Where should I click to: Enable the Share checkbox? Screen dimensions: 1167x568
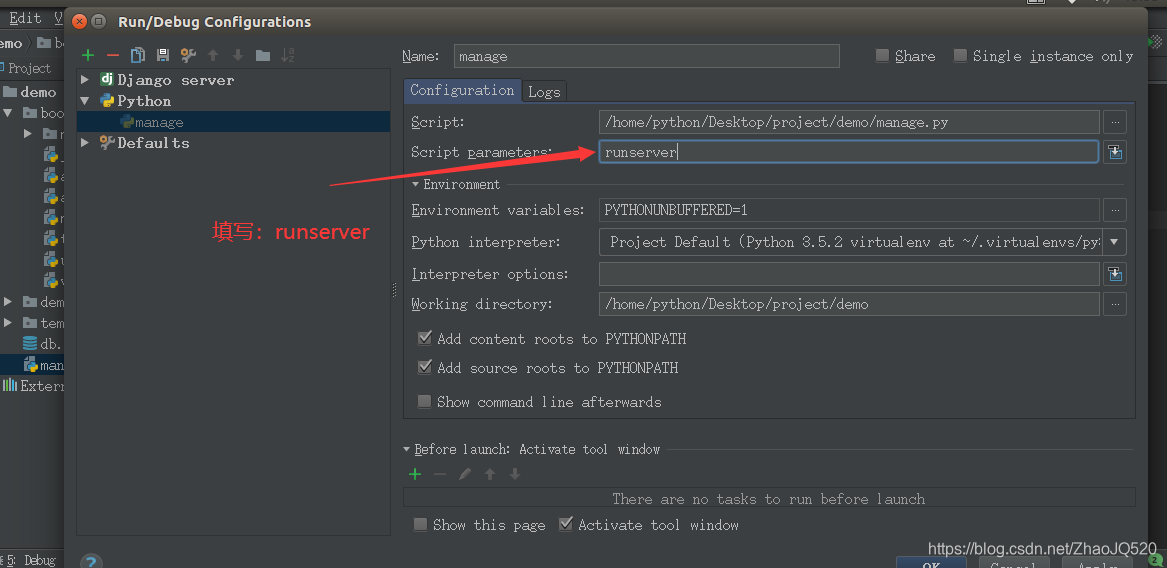tap(882, 56)
